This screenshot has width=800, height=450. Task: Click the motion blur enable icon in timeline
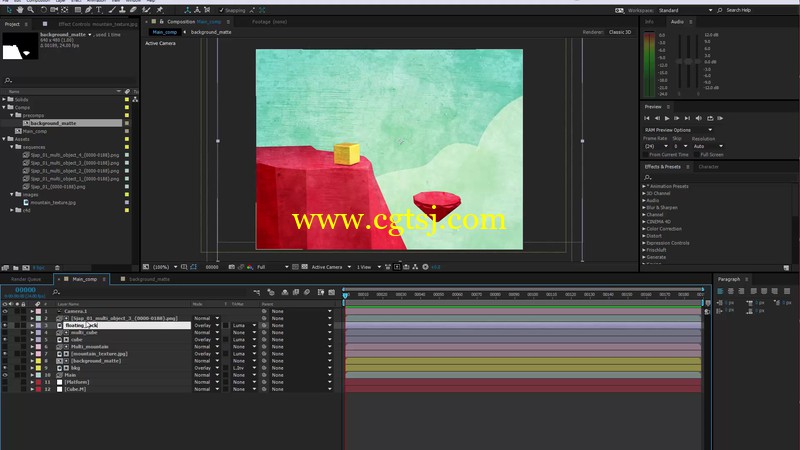pyautogui.click(x=307, y=292)
